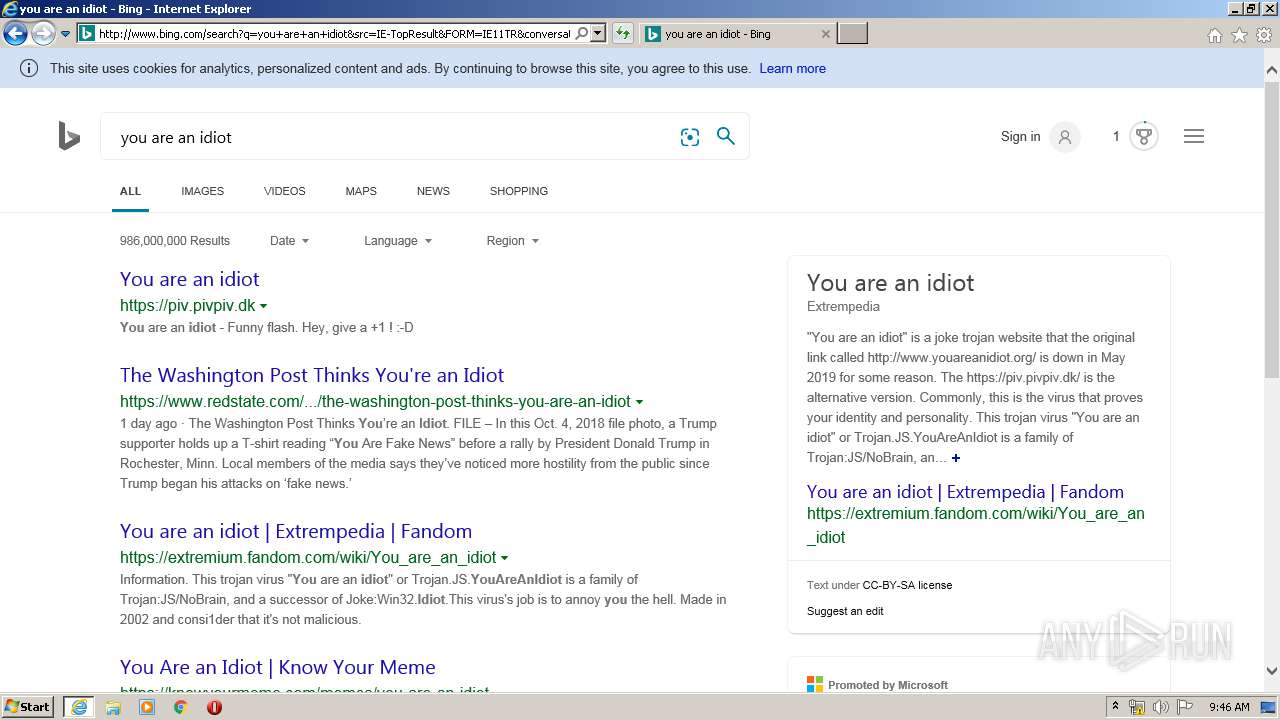Open 'You are an idiot | Extrempedia | Fandom' result
Screen dimensions: 1280x720
tap(296, 531)
